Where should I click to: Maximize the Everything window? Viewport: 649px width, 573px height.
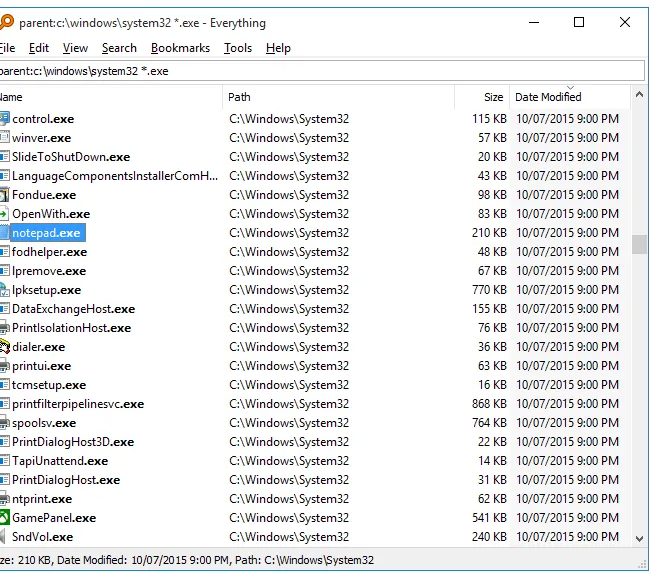[579, 22]
